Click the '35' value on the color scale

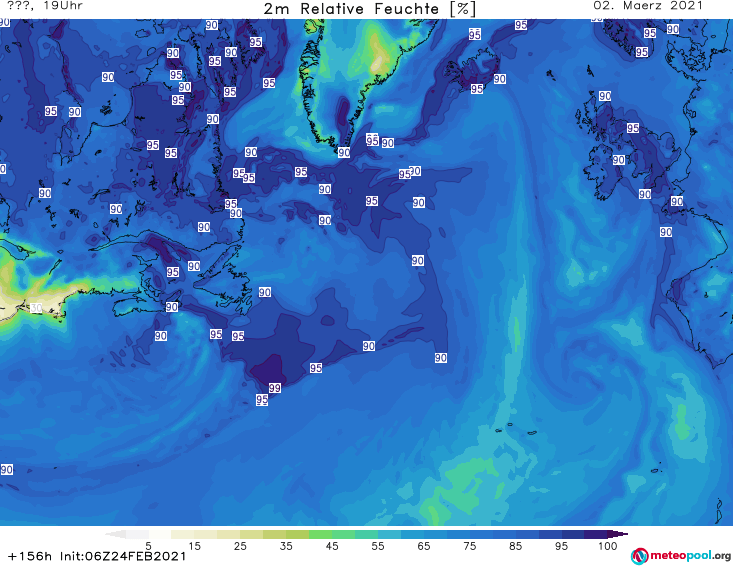pyautogui.click(x=286, y=545)
